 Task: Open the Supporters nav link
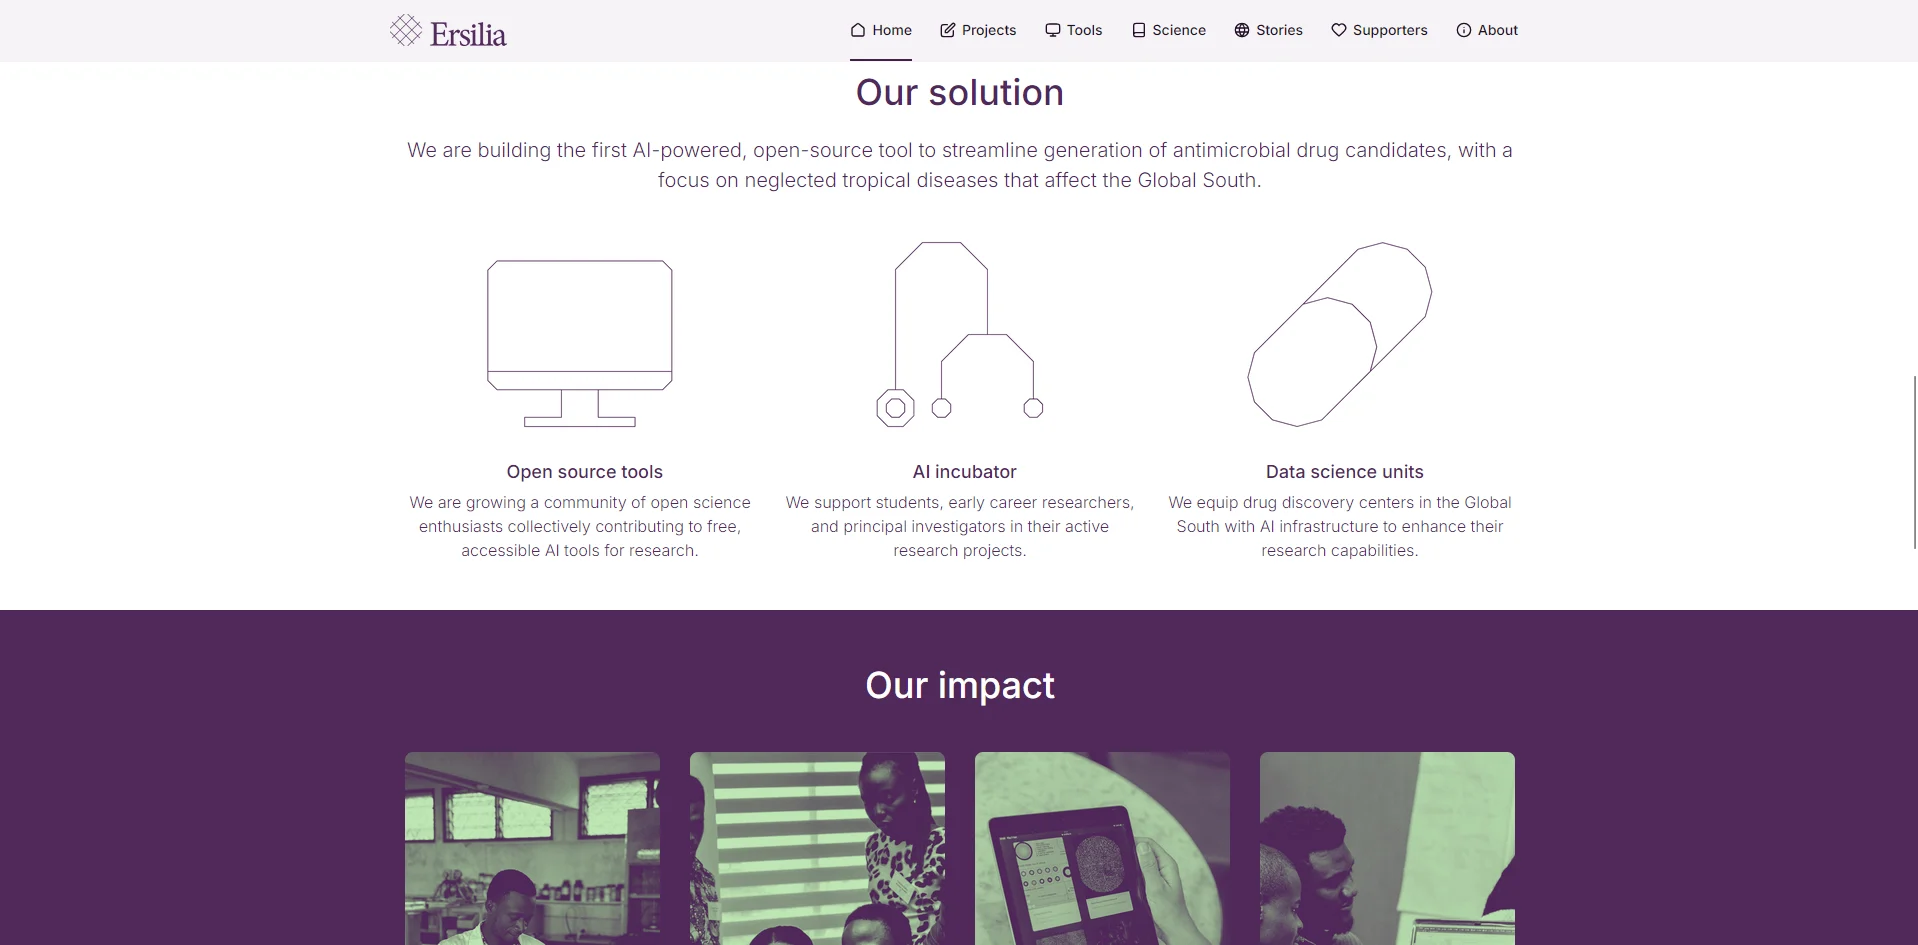coord(1389,30)
